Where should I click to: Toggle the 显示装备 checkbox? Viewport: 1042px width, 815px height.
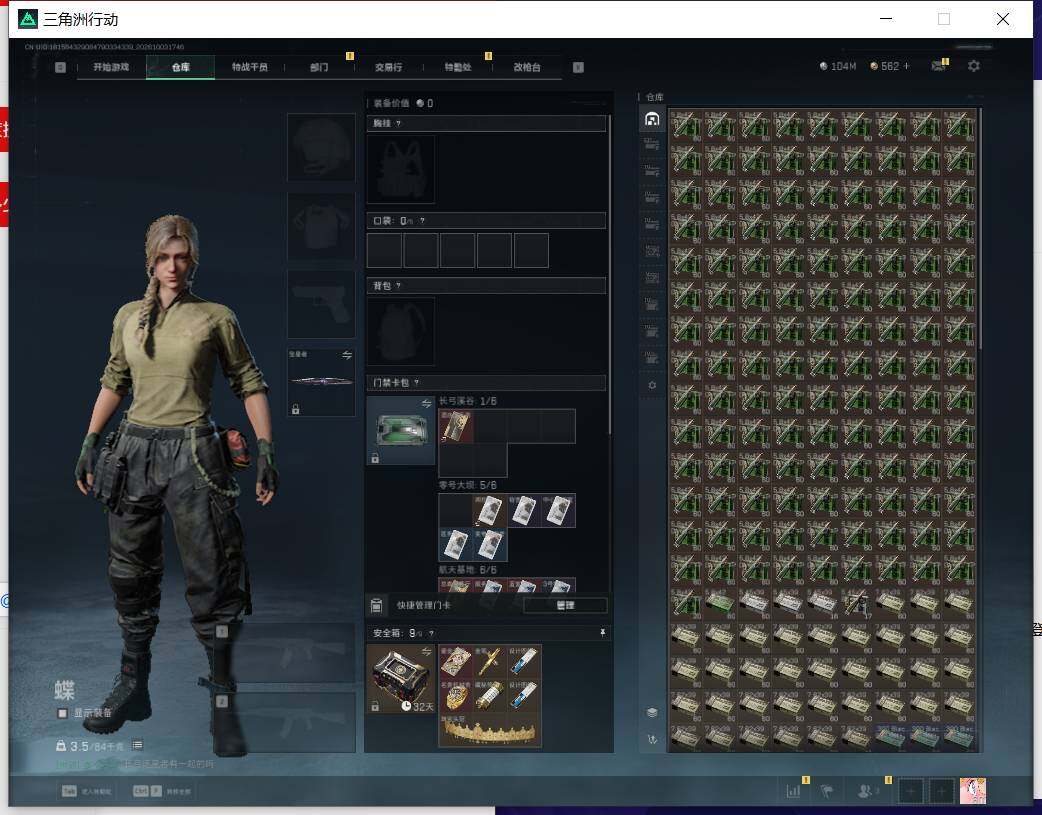[62, 713]
